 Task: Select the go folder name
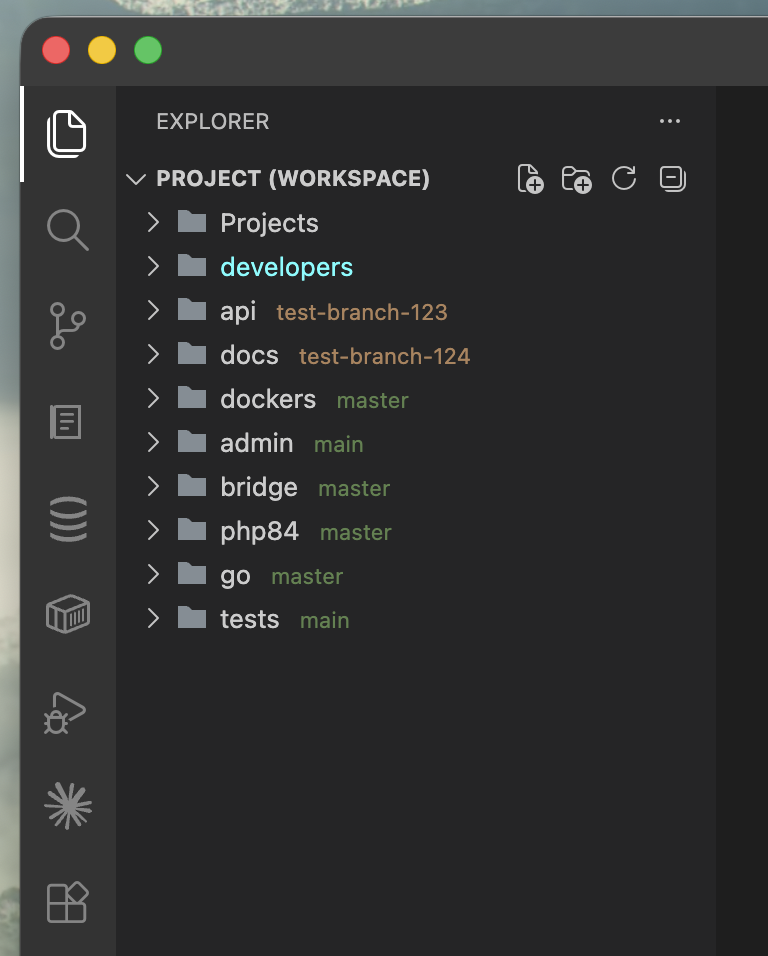click(x=235, y=576)
